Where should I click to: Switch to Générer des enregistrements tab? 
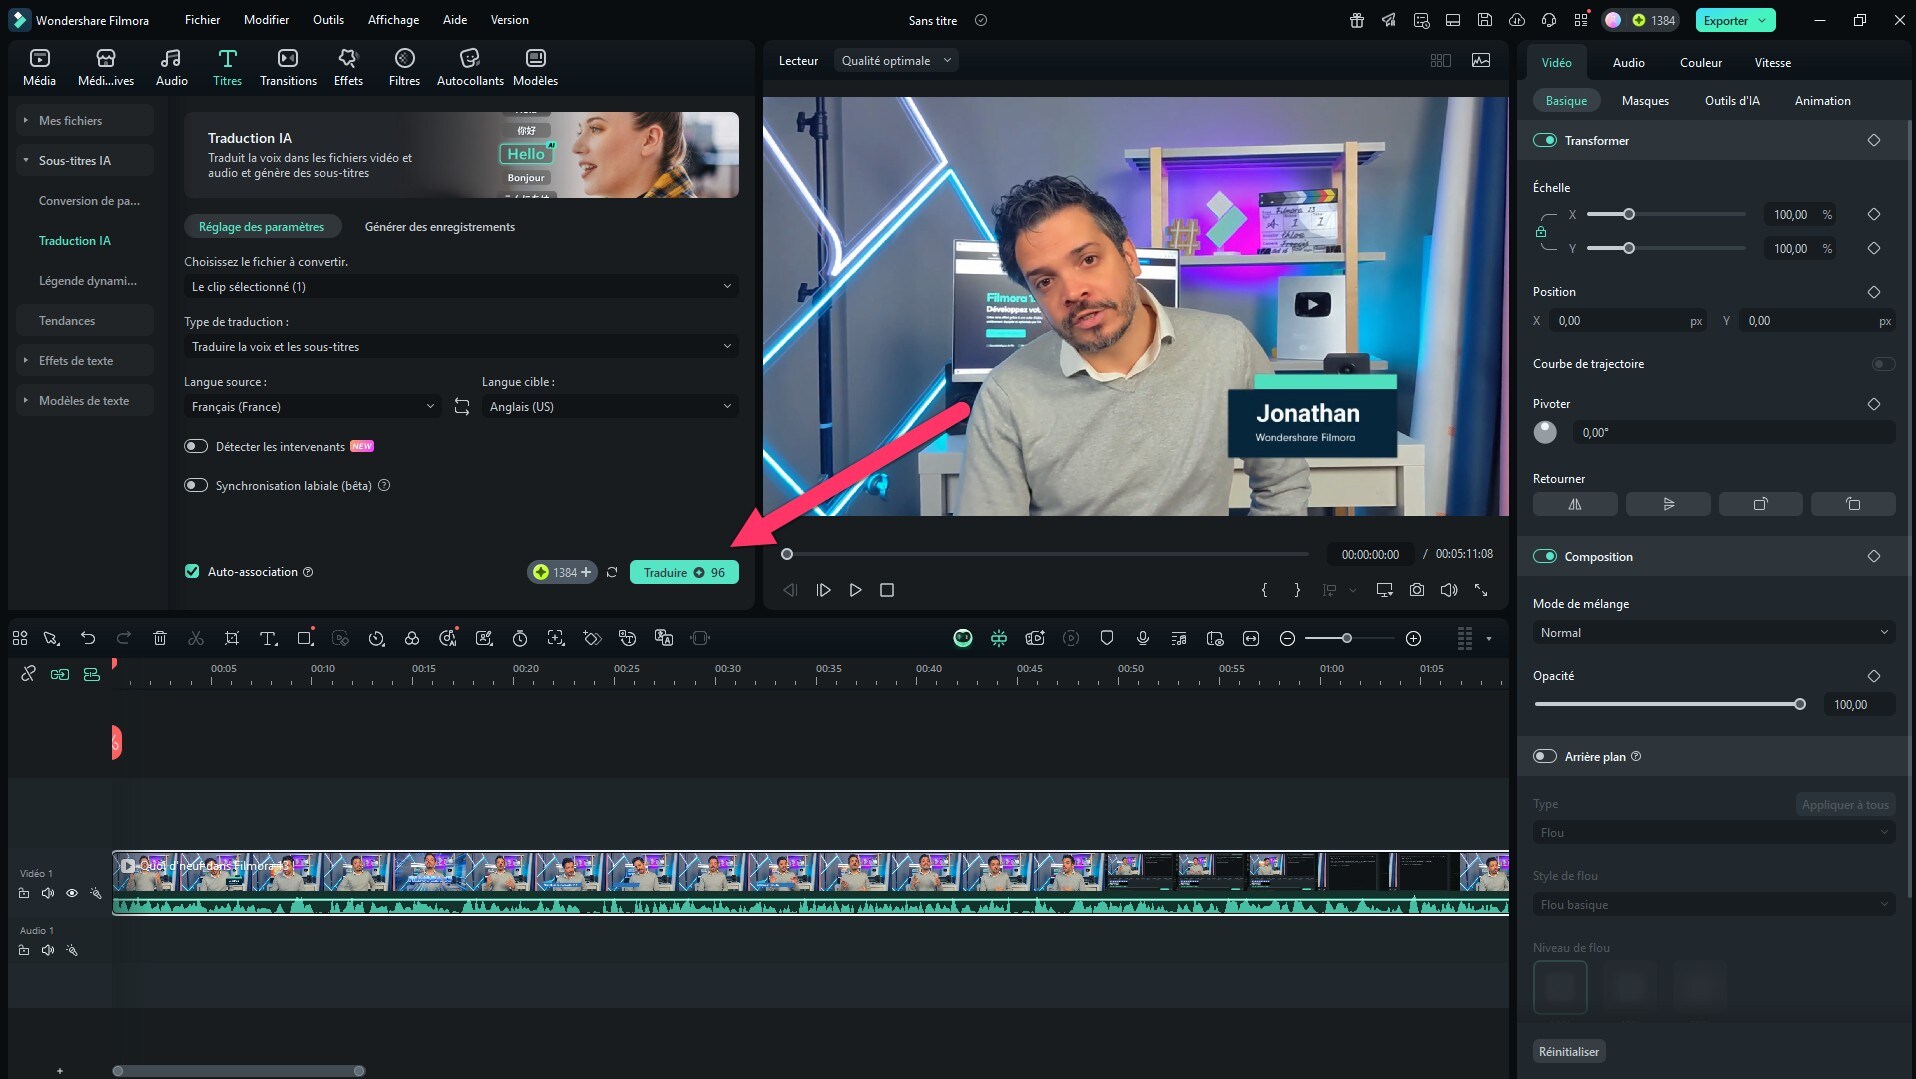coord(440,227)
